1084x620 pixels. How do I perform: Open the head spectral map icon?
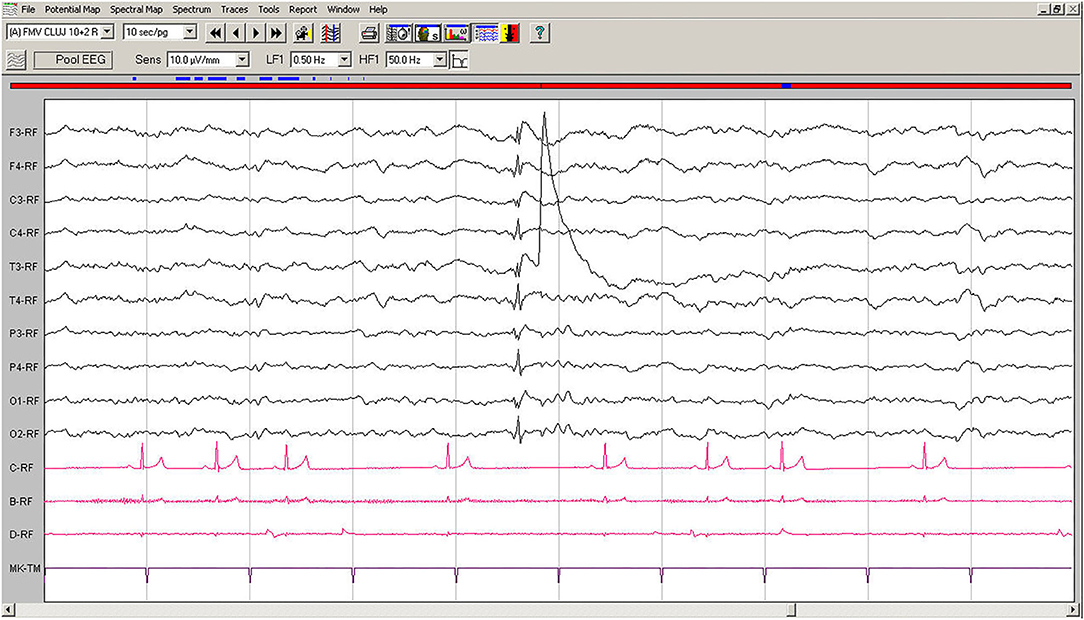(x=427, y=32)
